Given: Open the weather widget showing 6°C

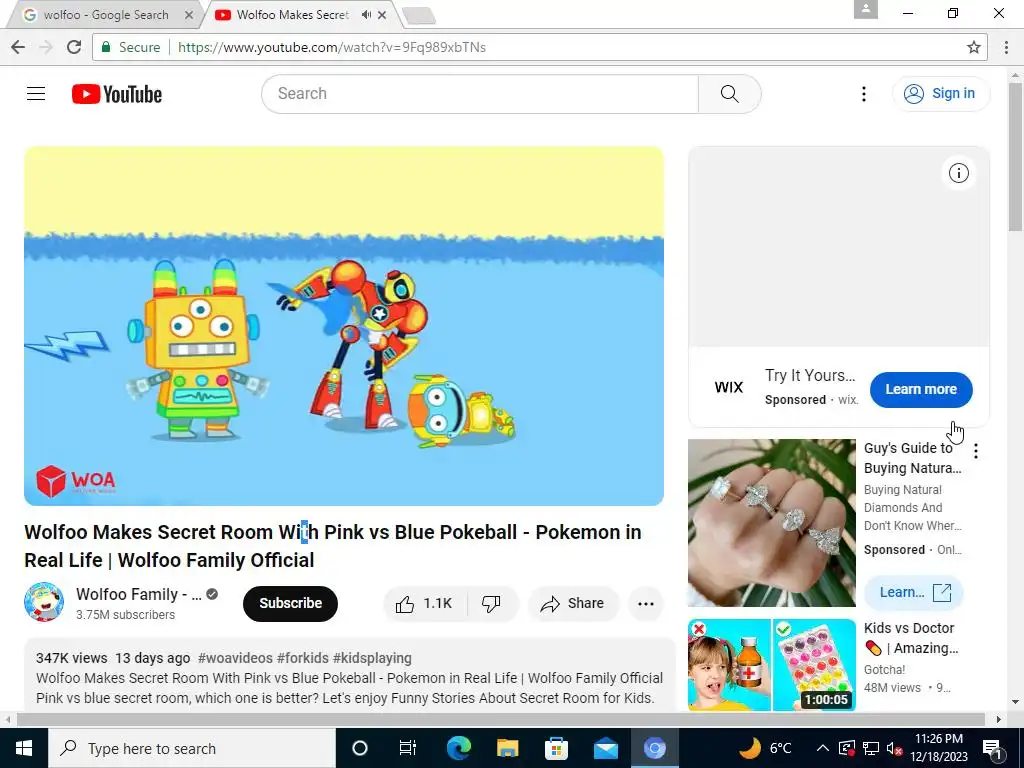Looking at the screenshot, I should tap(765, 748).
